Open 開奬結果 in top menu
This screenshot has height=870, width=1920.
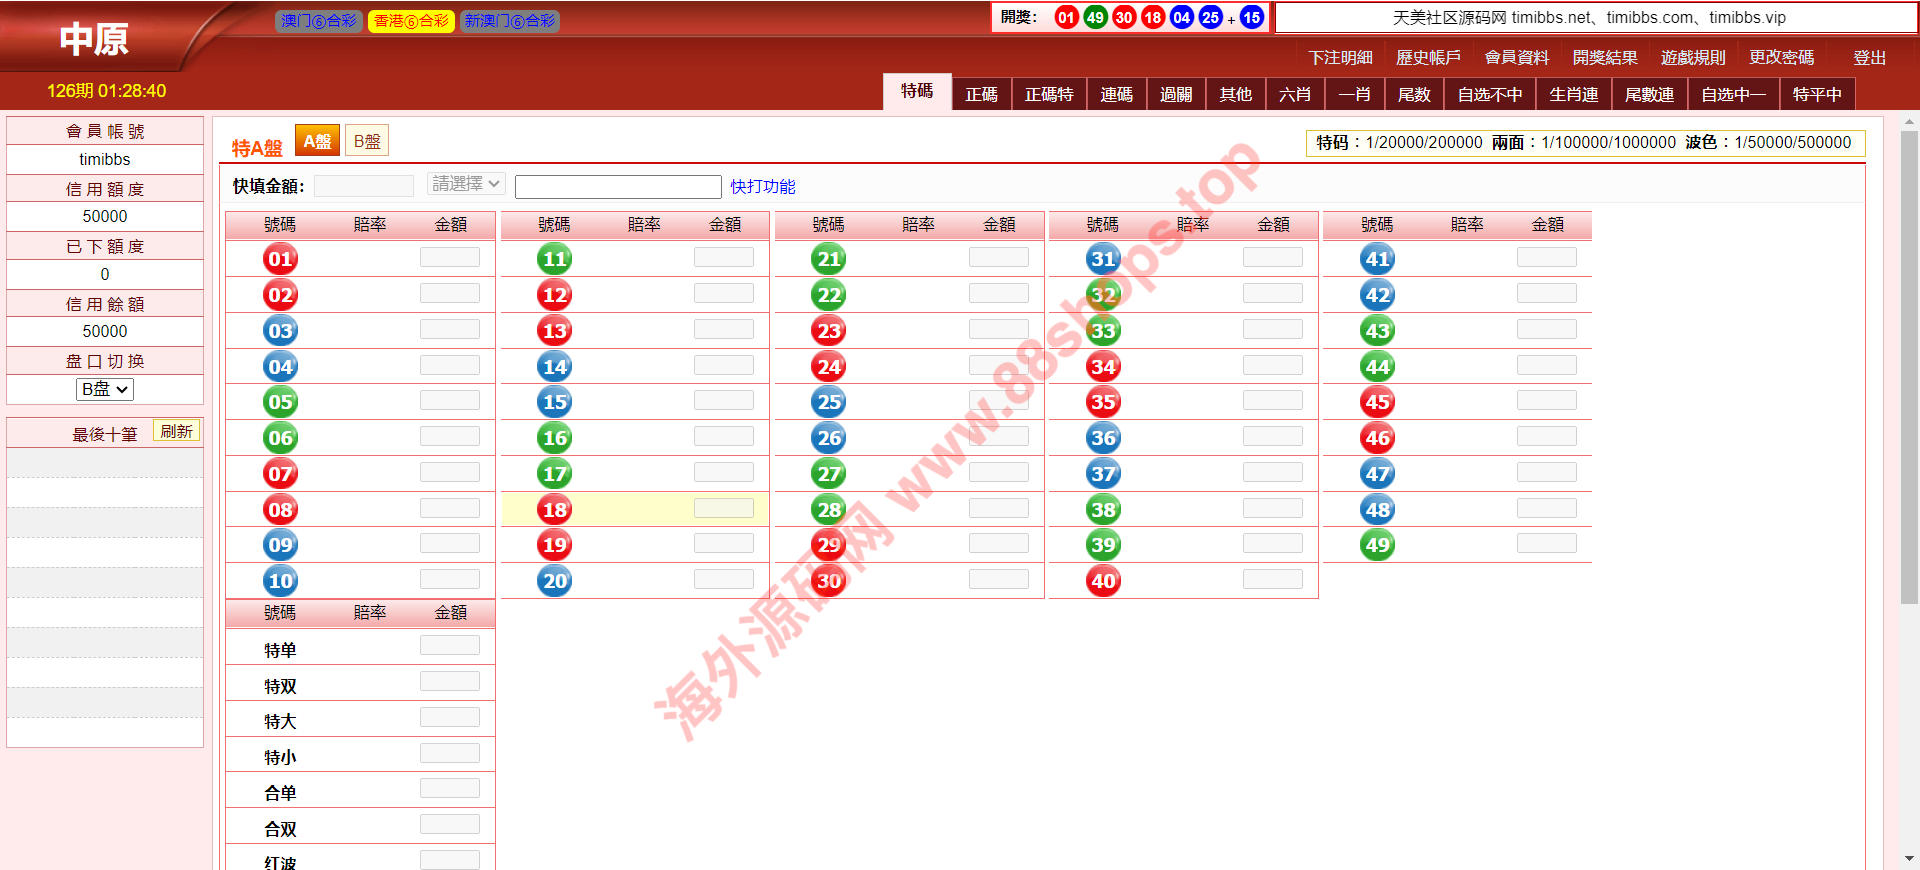tap(1604, 58)
